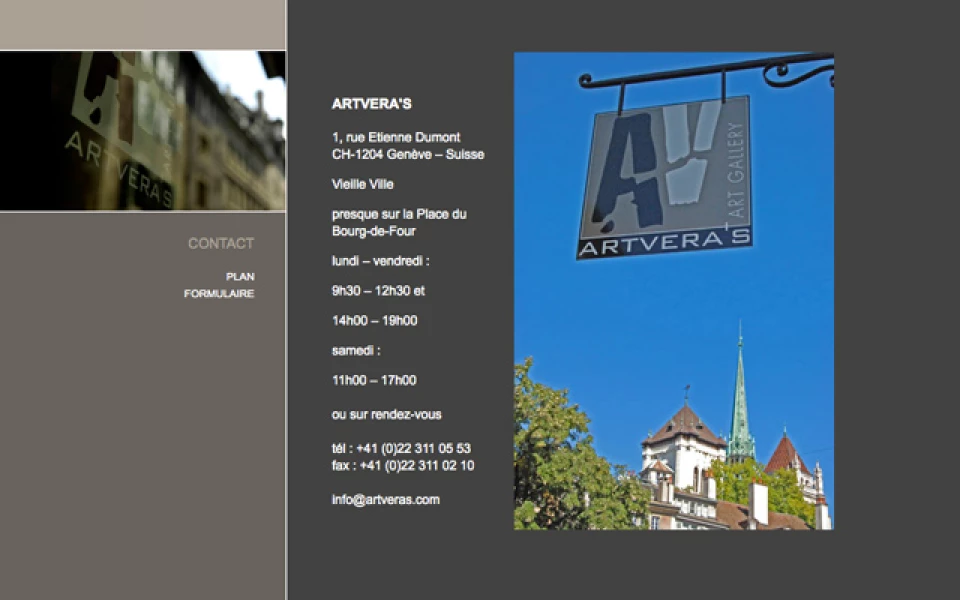Click the '11h00 – 17h00' Saturday hours
The image size is (960, 600).
pos(374,380)
